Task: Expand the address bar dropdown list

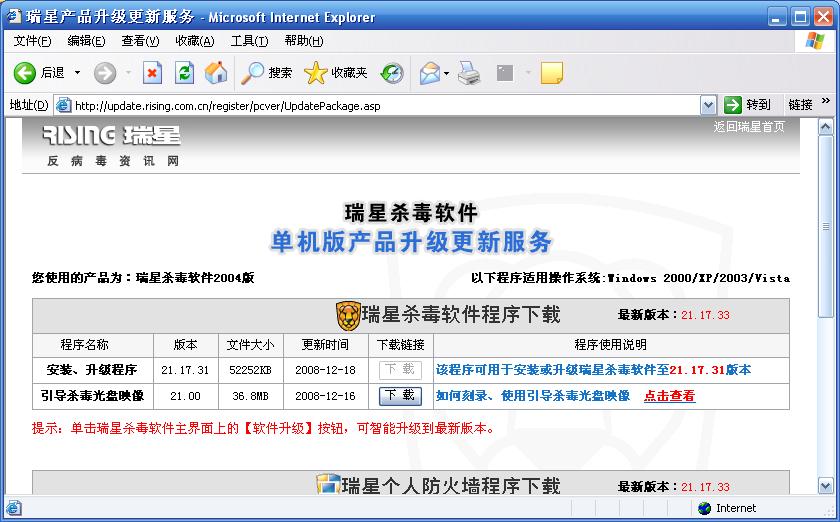Action: coord(708,106)
